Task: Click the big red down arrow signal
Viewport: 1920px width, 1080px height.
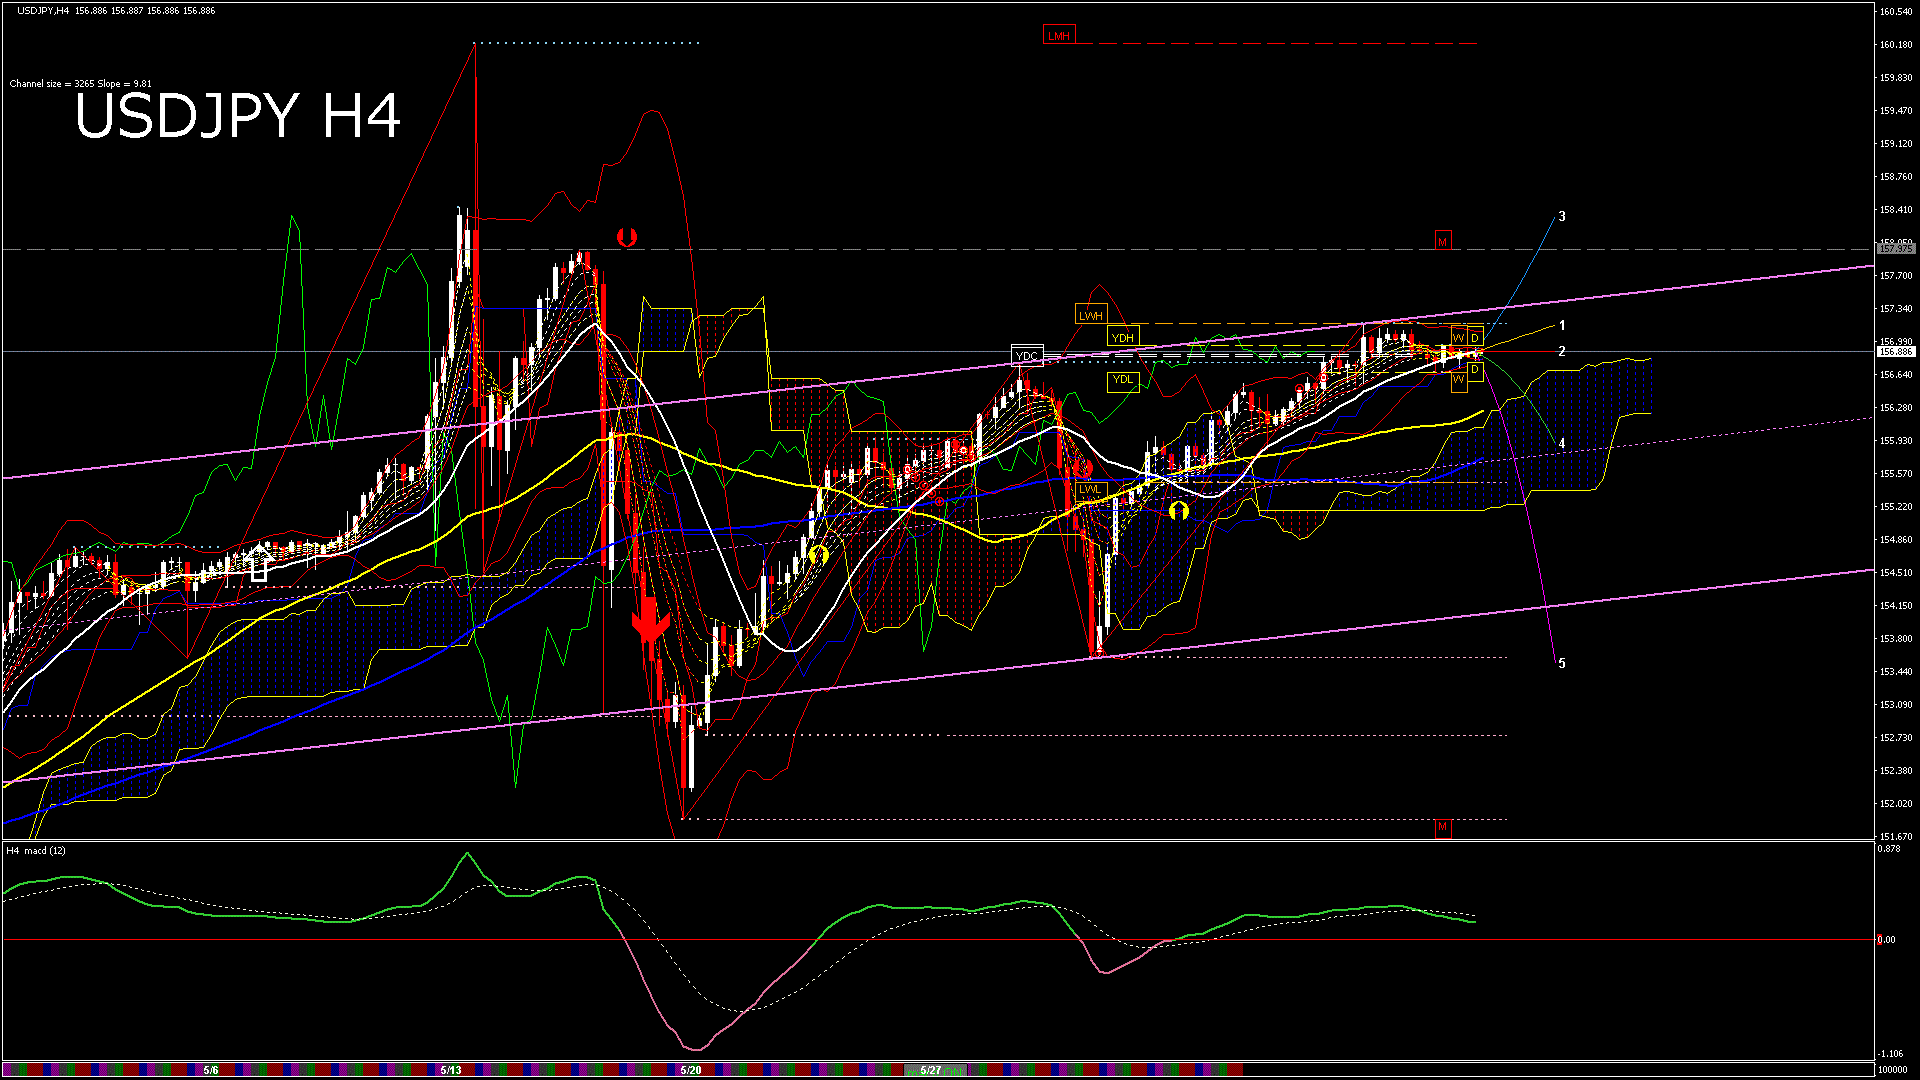Action: coord(650,619)
